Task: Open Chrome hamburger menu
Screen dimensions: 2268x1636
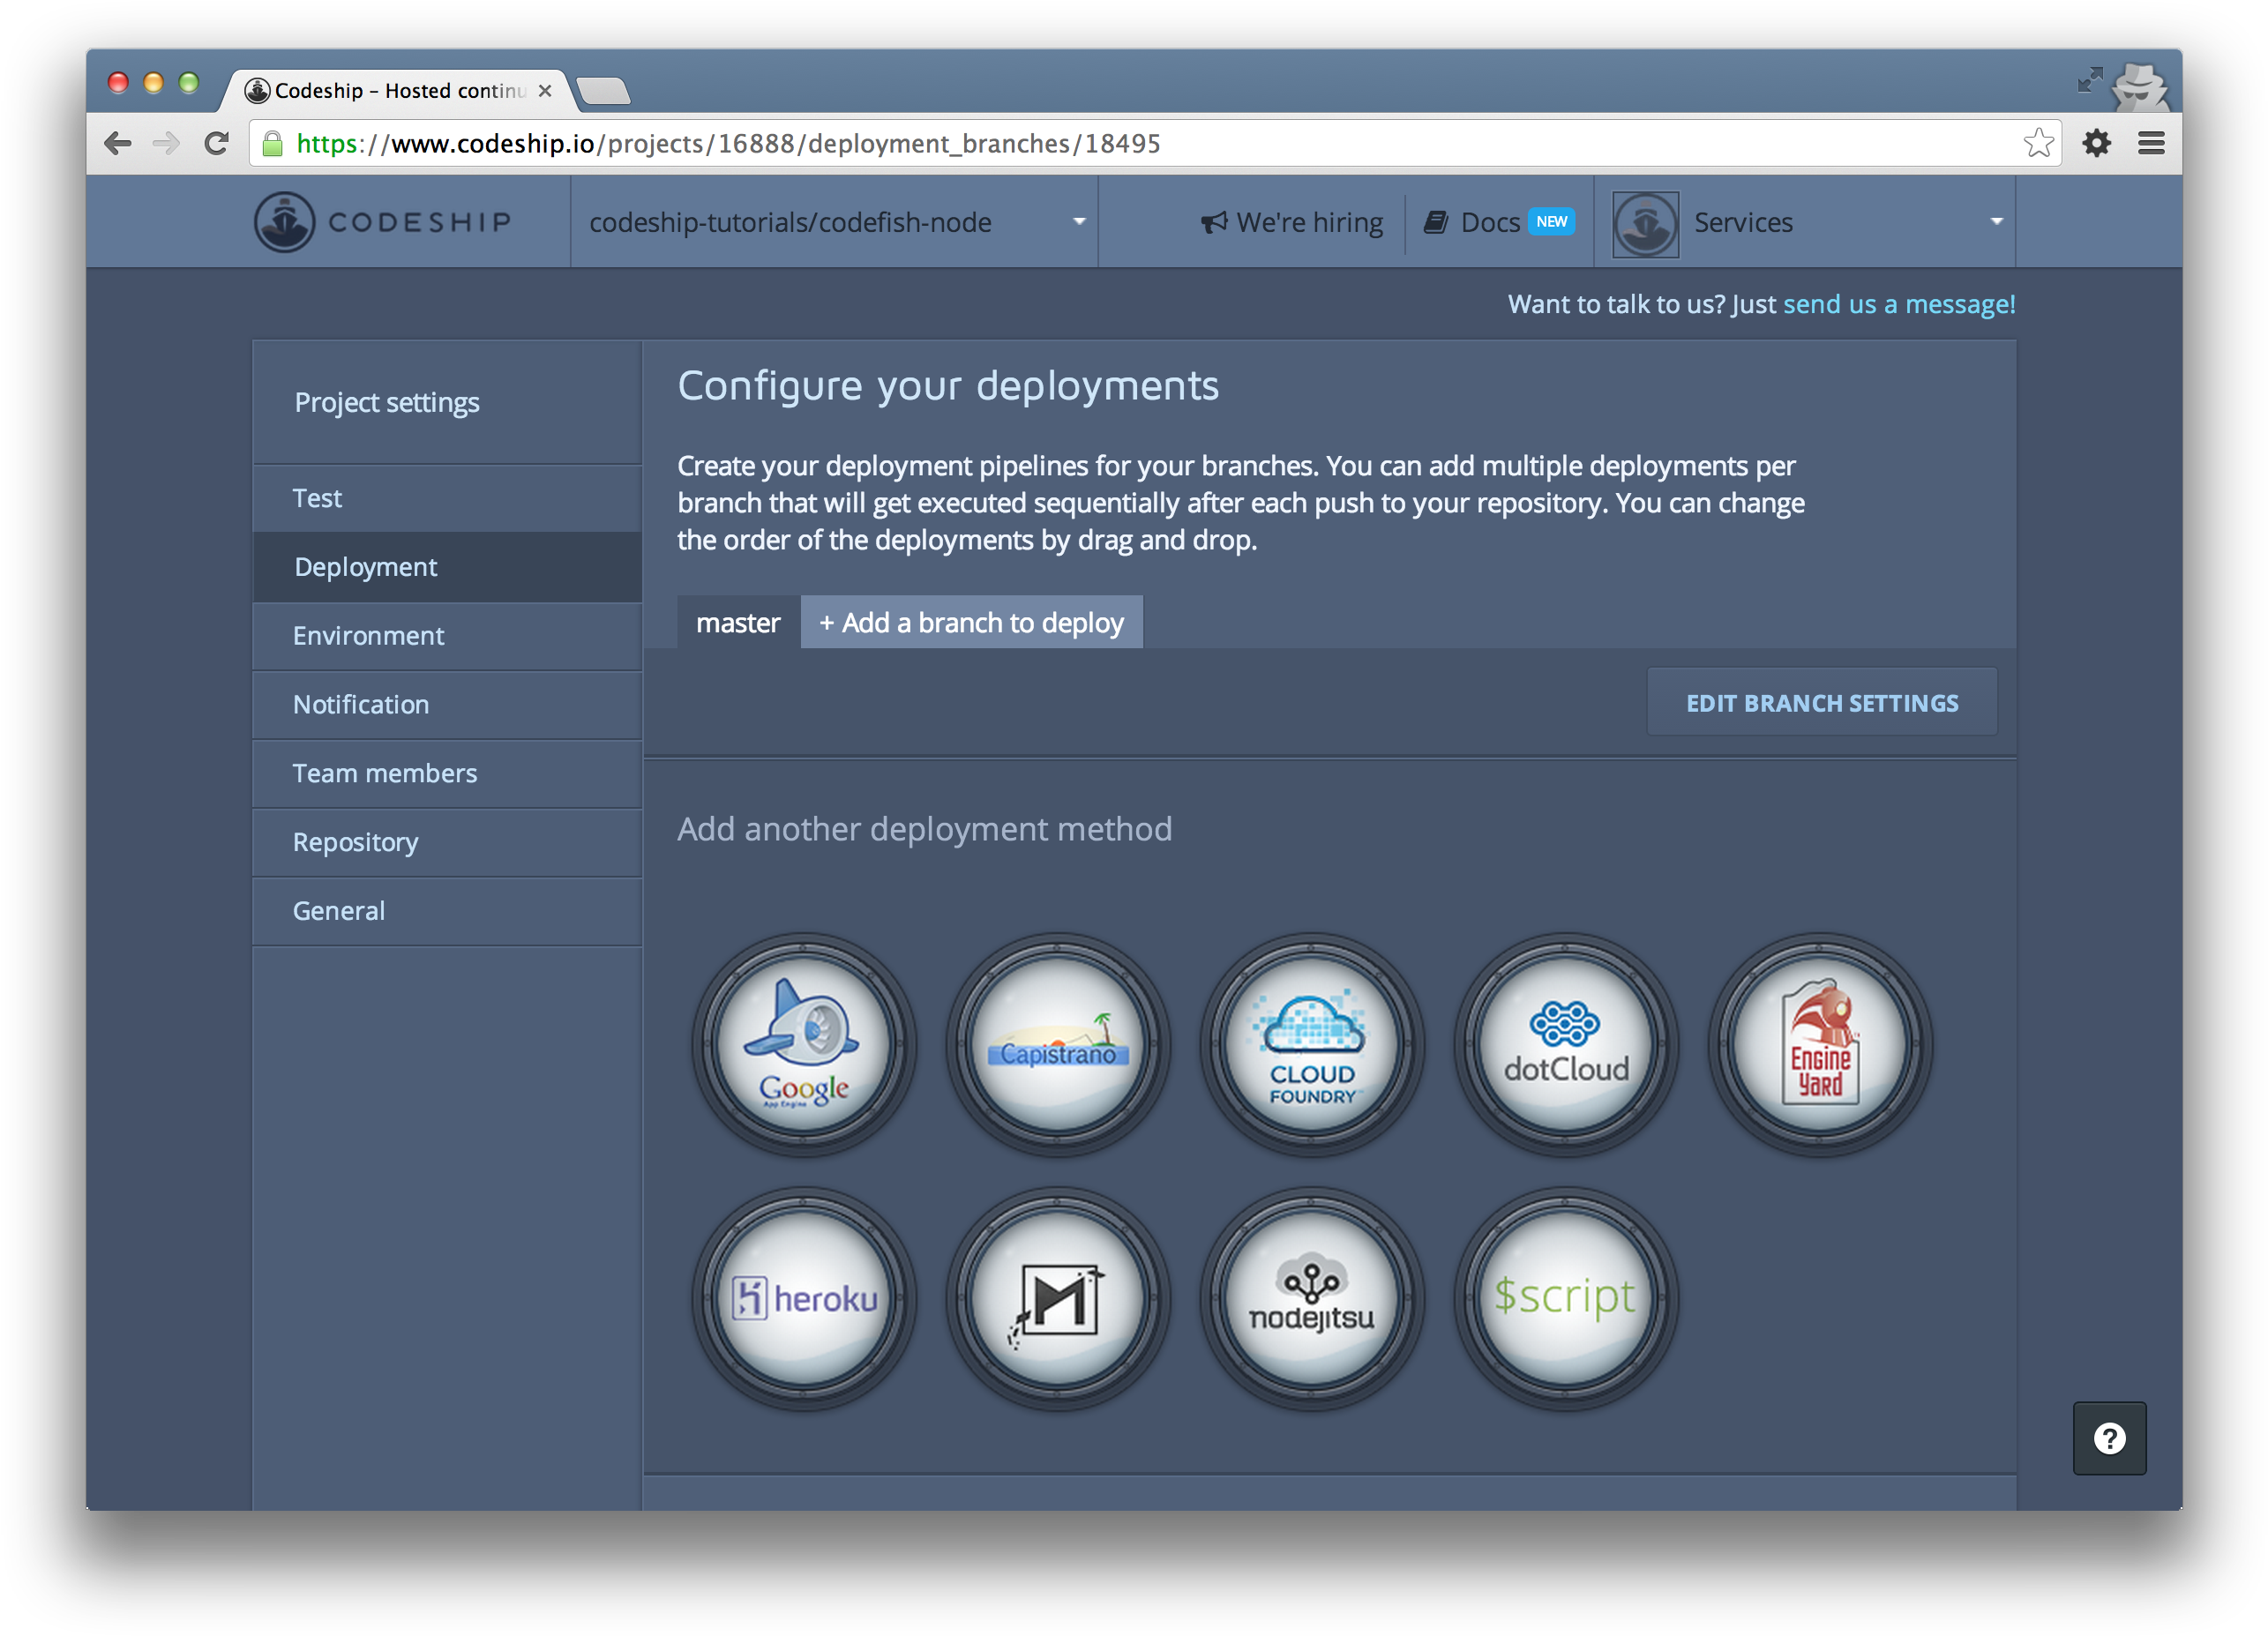Action: (2151, 144)
